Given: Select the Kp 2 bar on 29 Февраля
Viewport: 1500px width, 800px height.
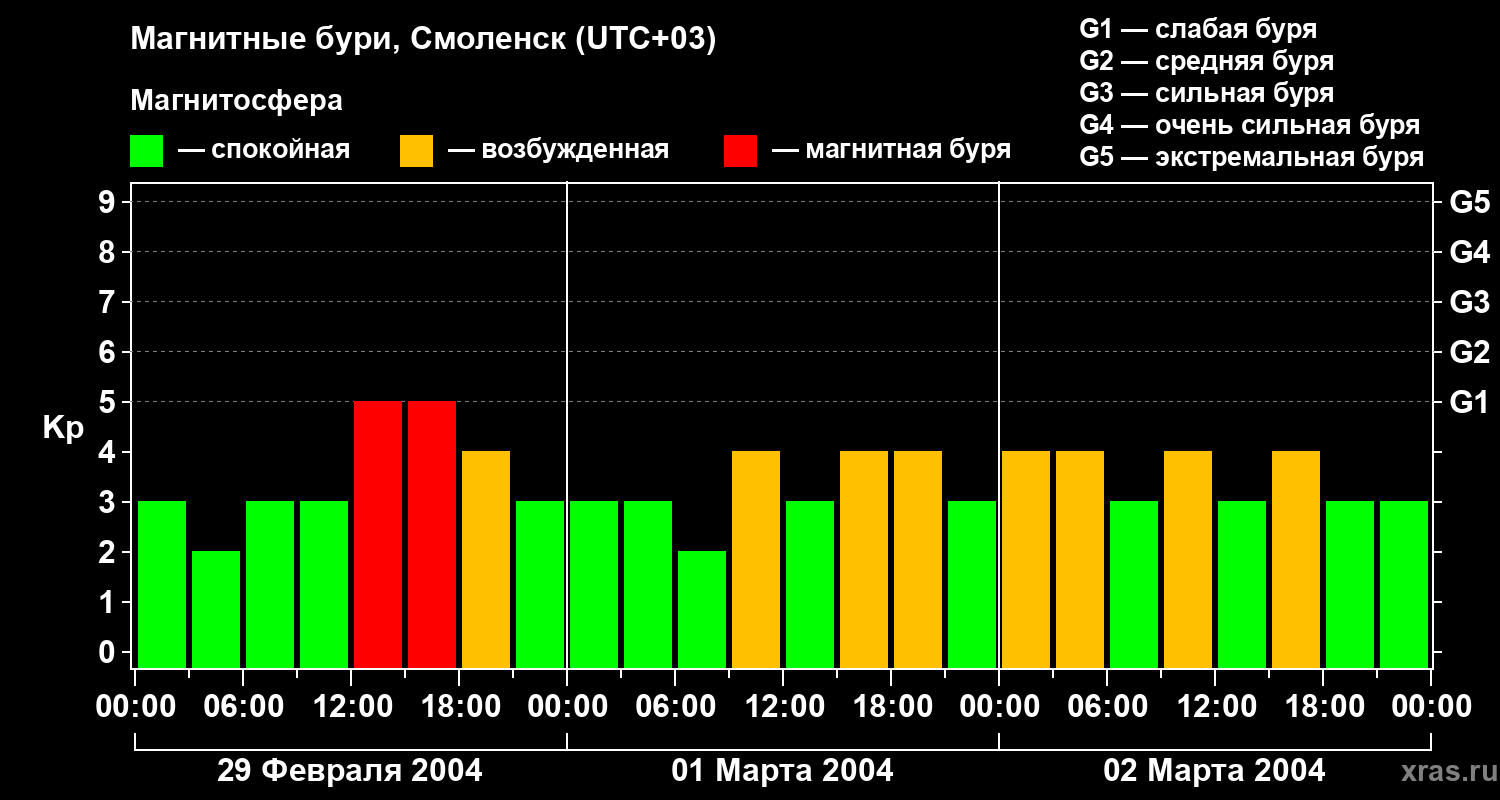Looking at the screenshot, I should coord(216,609).
